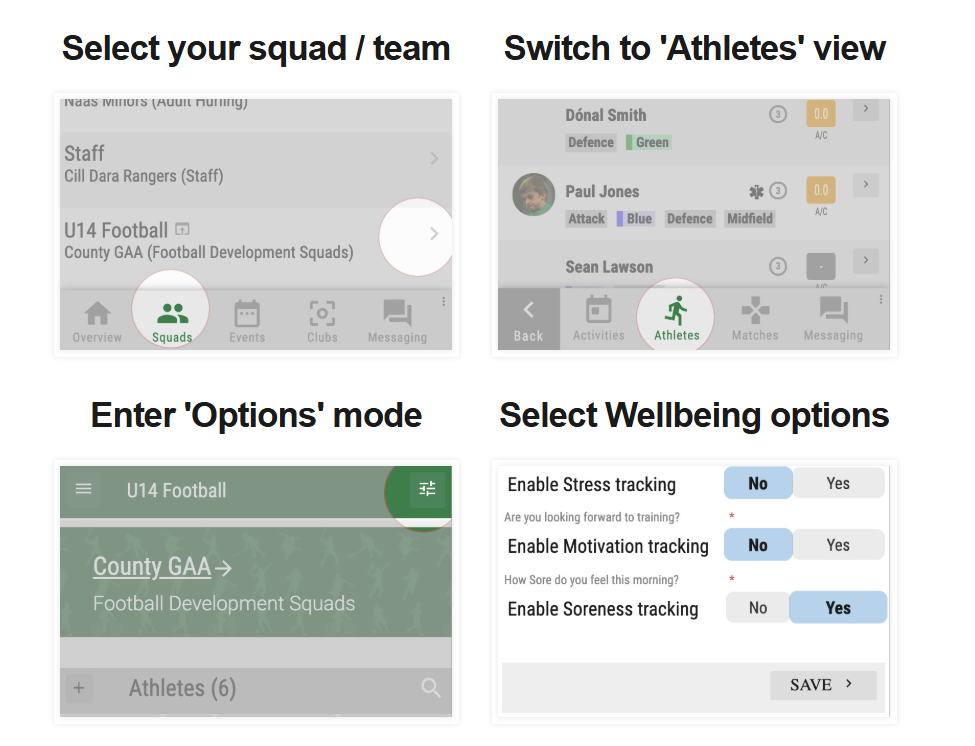This screenshot has width=975, height=746.
Task: Open the Messaging tab next to Matches
Action: click(833, 319)
